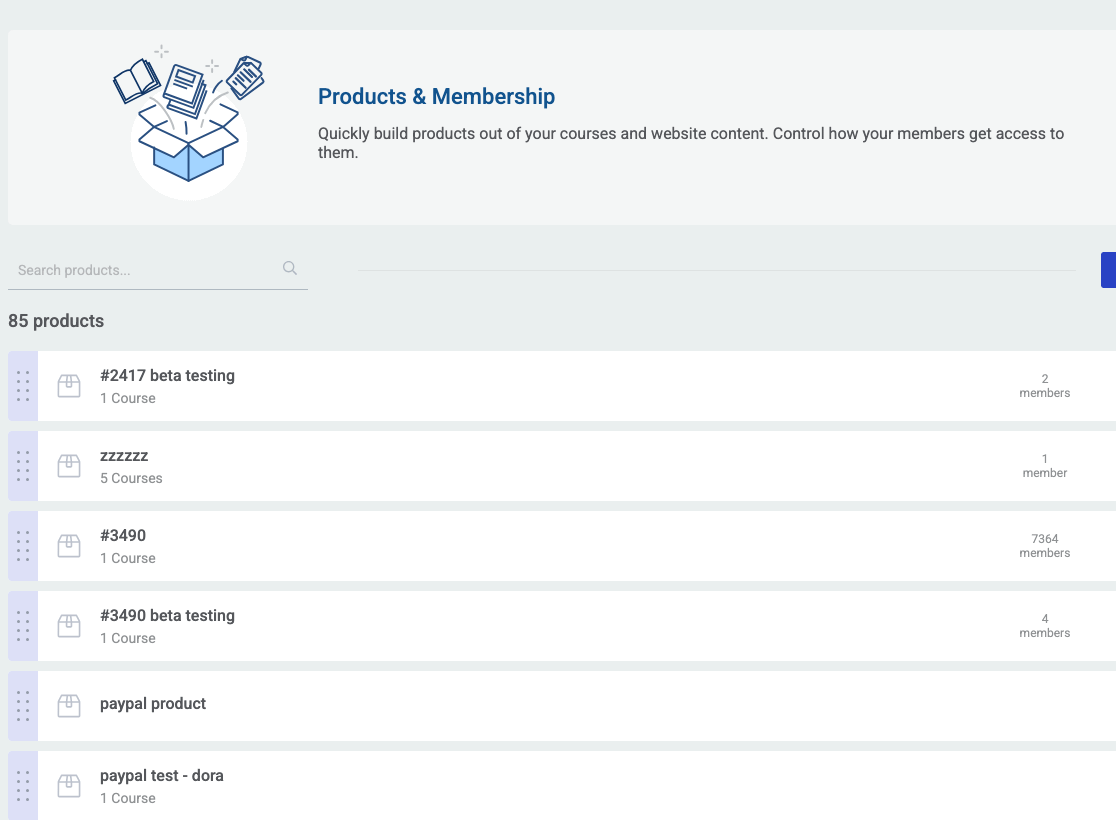Open the #3490 beta testing product
This screenshot has height=820, width=1116.
coord(167,616)
